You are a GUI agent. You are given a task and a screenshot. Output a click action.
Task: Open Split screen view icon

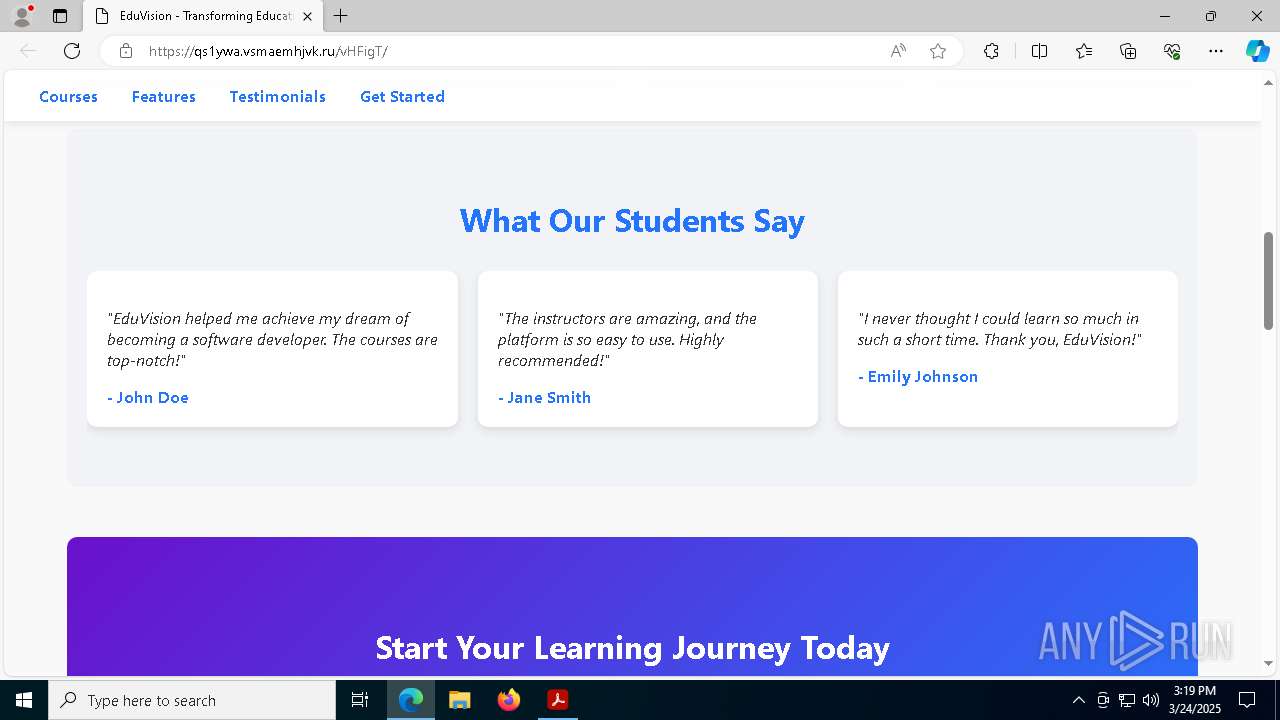1039,51
